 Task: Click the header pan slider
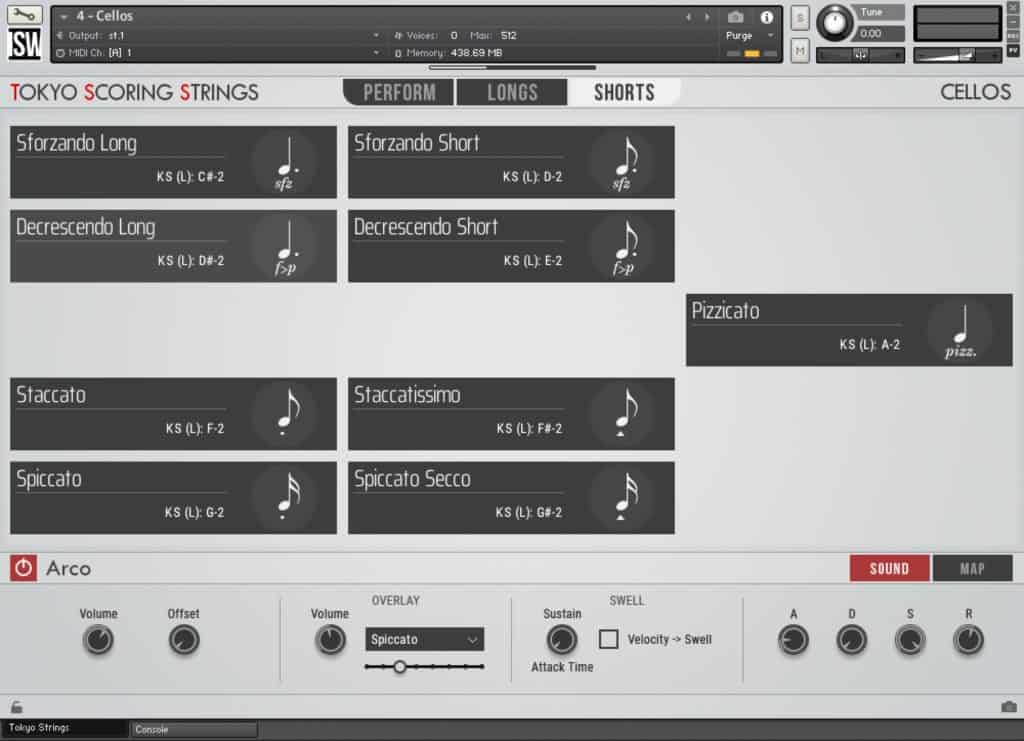click(860, 55)
